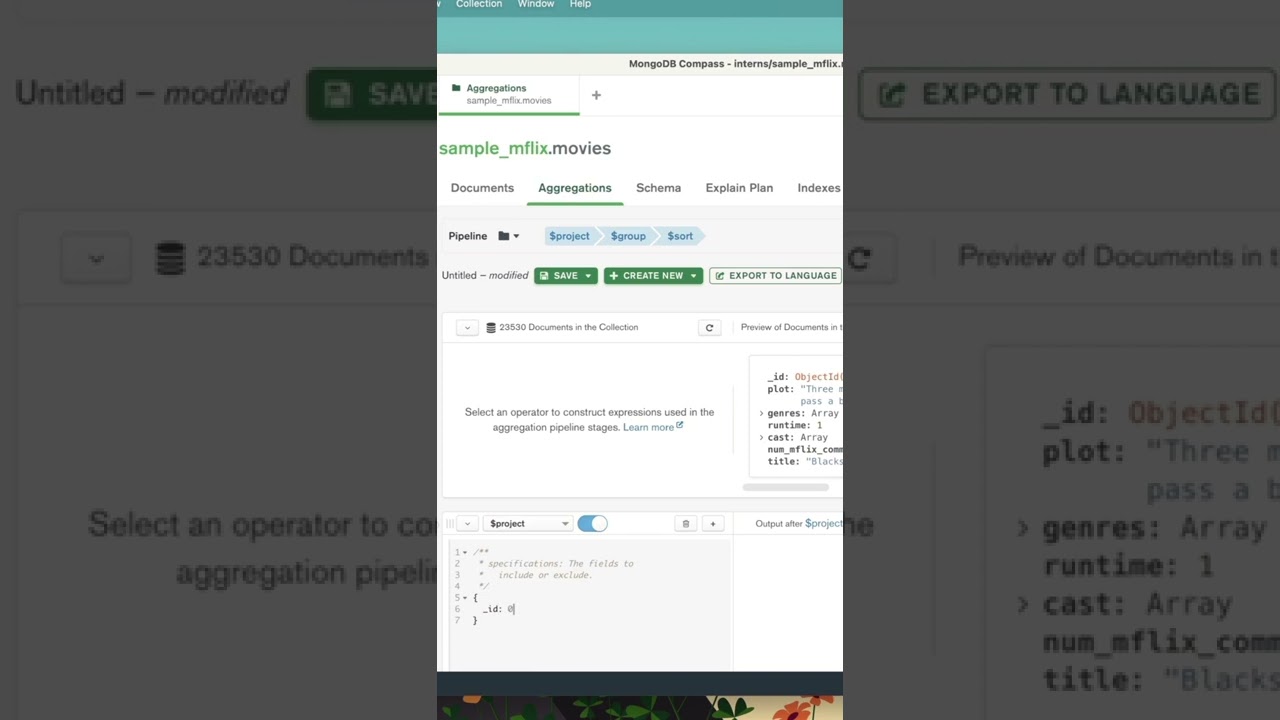Viewport: 1280px width, 720px height.
Task: Collapse the $project stage card
Action: click(x=467, y=524)
